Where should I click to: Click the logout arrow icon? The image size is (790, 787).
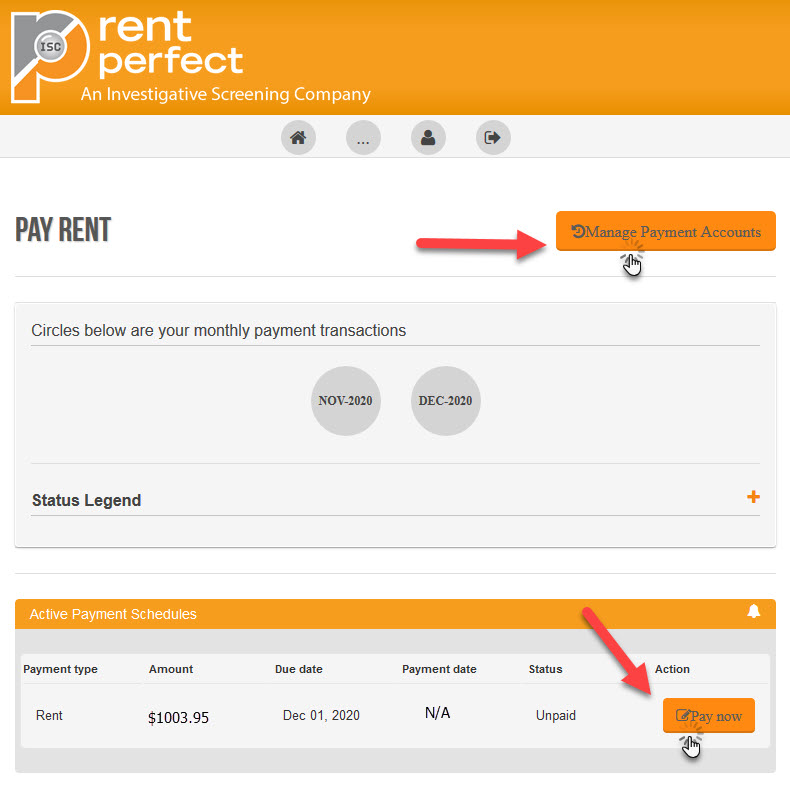pos(493,138)
